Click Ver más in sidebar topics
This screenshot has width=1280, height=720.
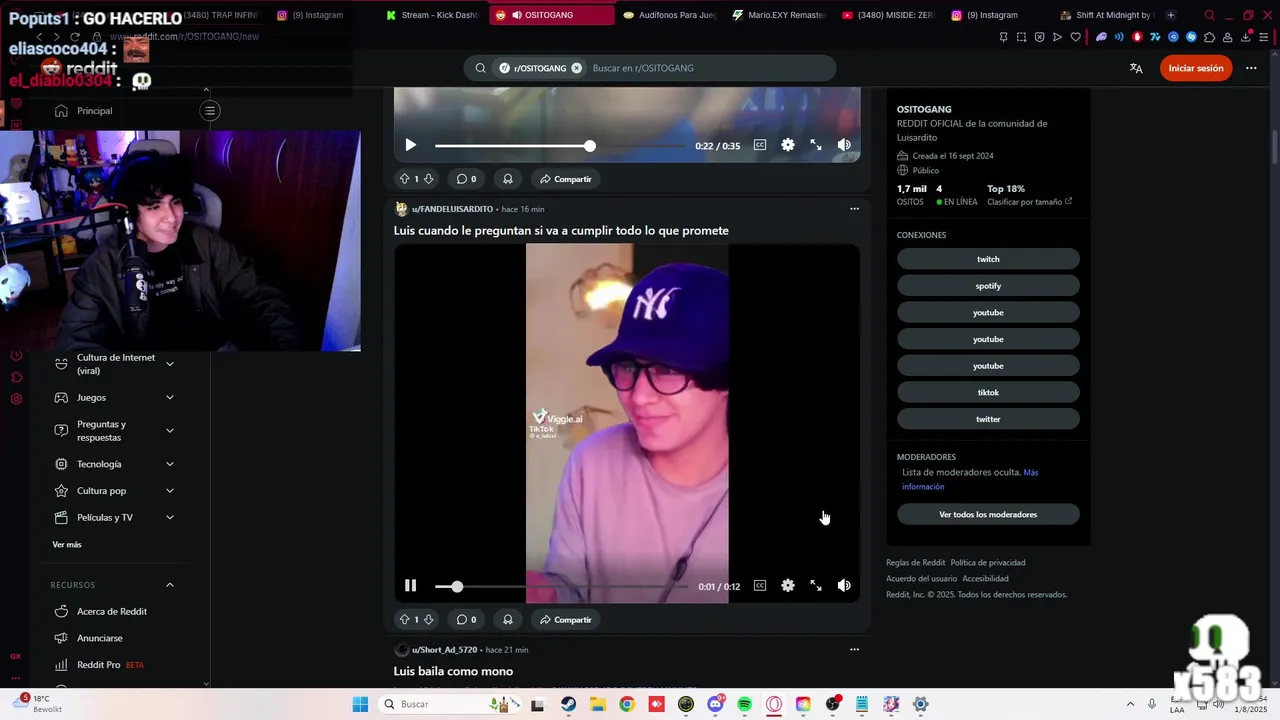coord(67,545)
